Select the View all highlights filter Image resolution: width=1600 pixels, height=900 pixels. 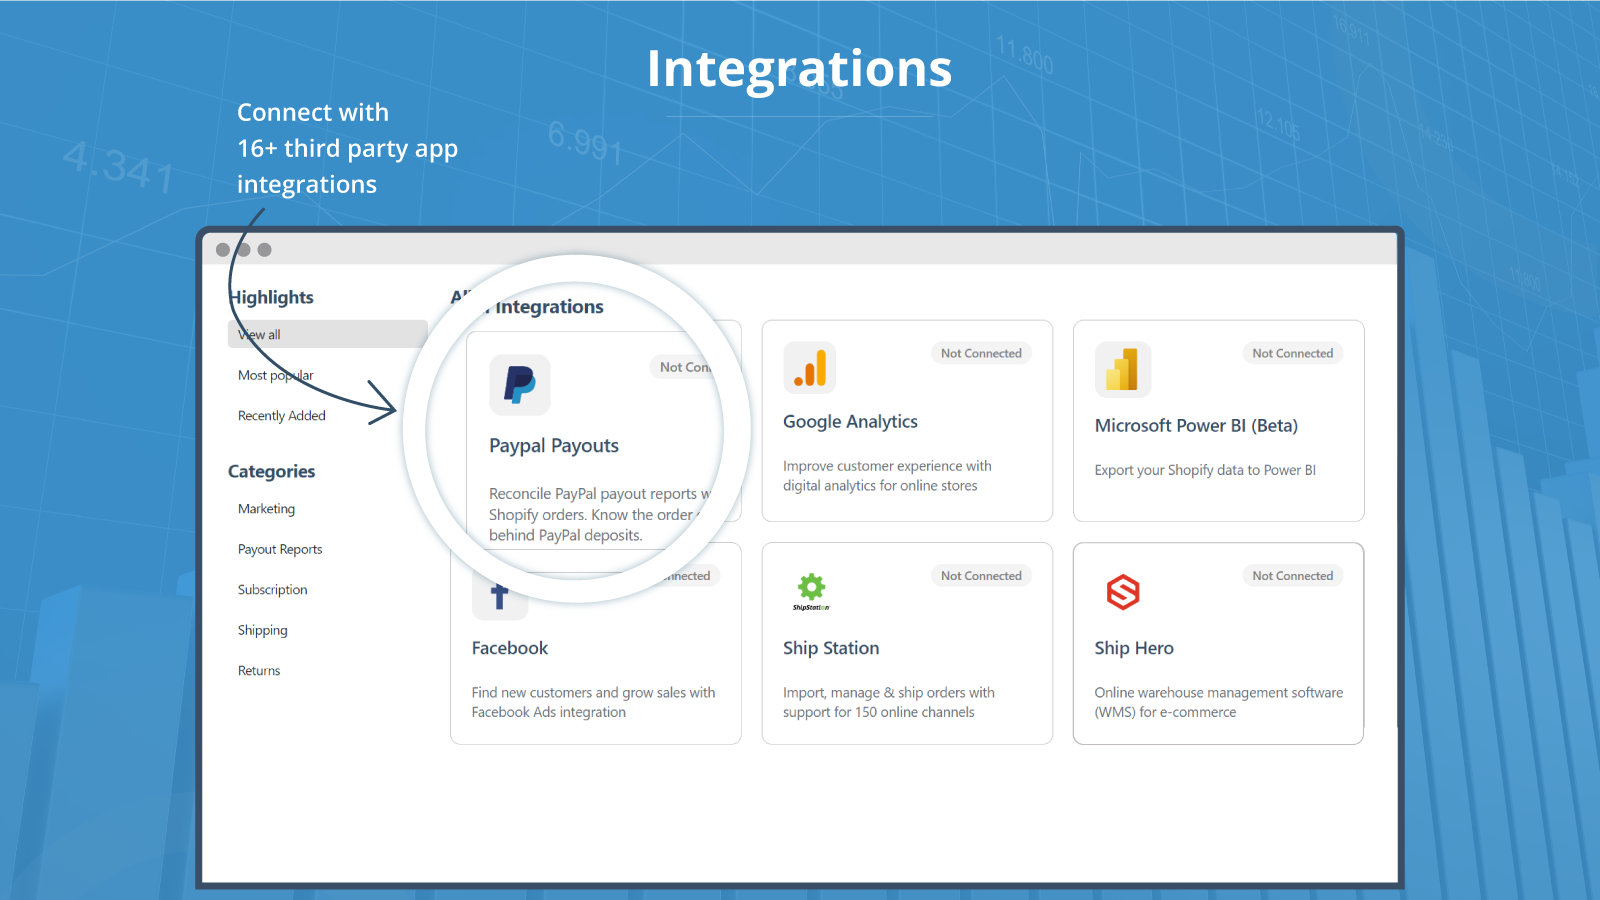pyautogui.click(x=328, y=334)
